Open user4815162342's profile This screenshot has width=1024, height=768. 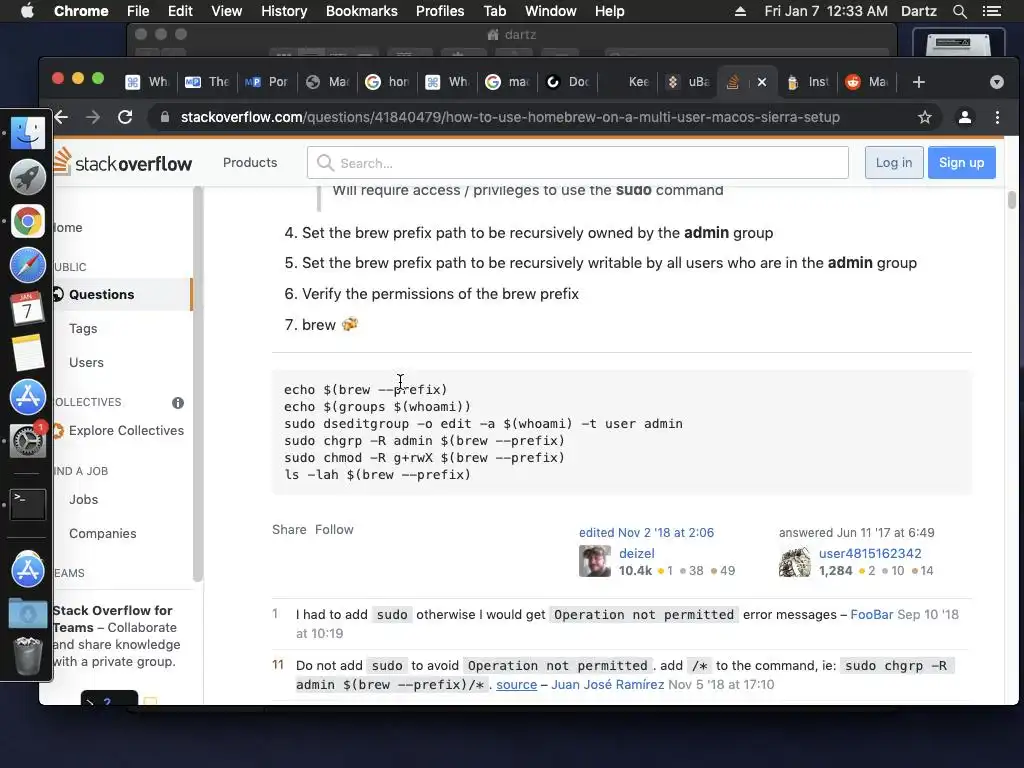tap(870, 554)
